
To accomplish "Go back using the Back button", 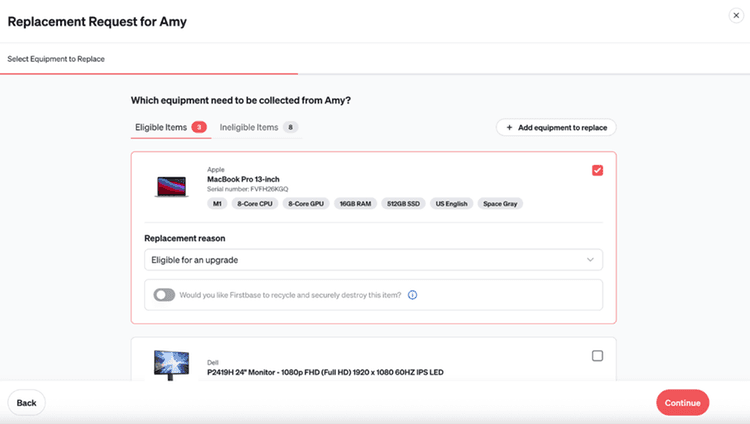I will tap(27, 403).
